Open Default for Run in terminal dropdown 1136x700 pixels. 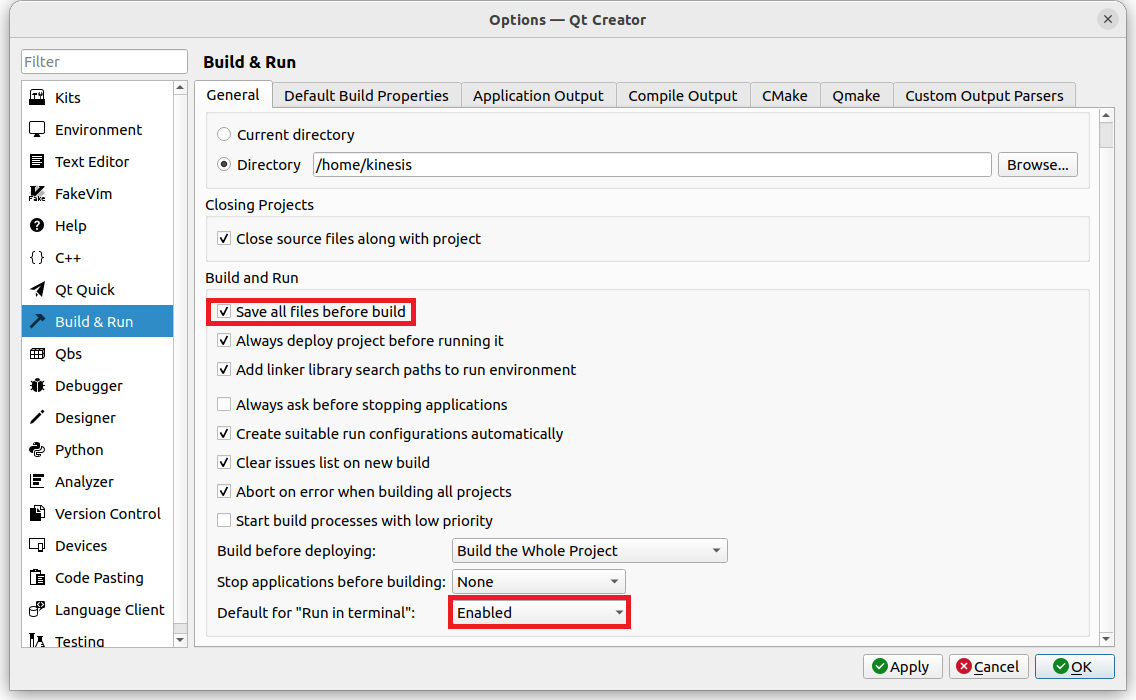click(x=538, y=613)
